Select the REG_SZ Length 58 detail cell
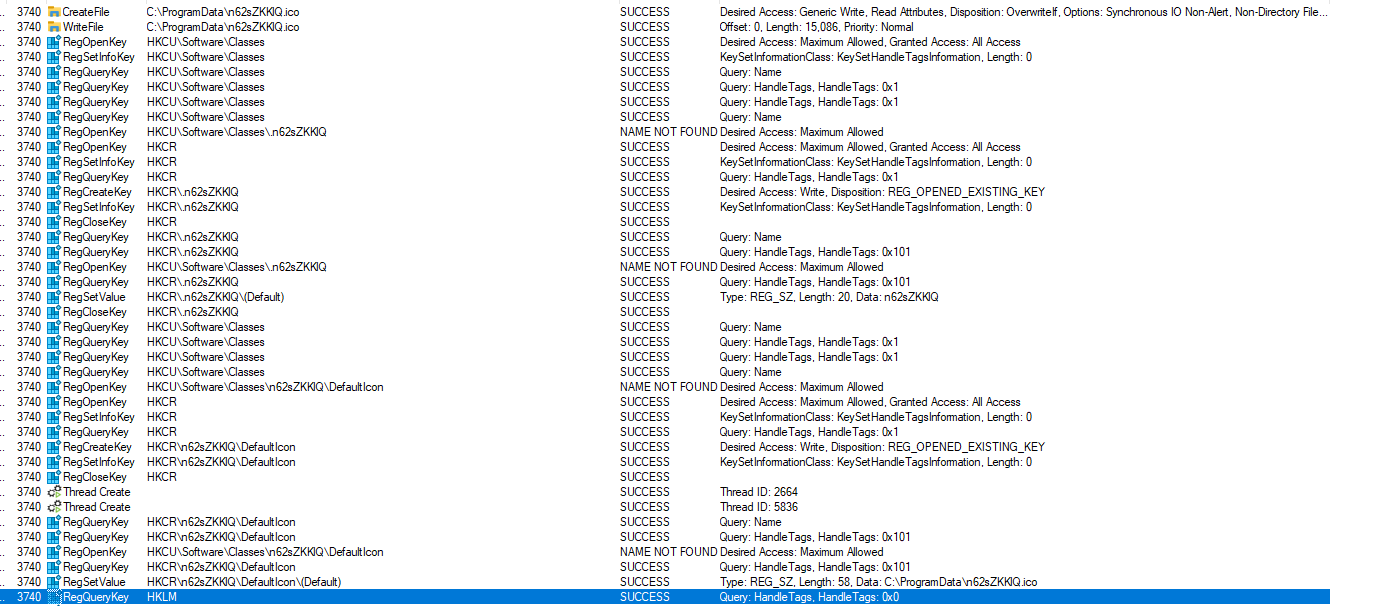This screenshot has width=1382, height=606. [878, 582]
